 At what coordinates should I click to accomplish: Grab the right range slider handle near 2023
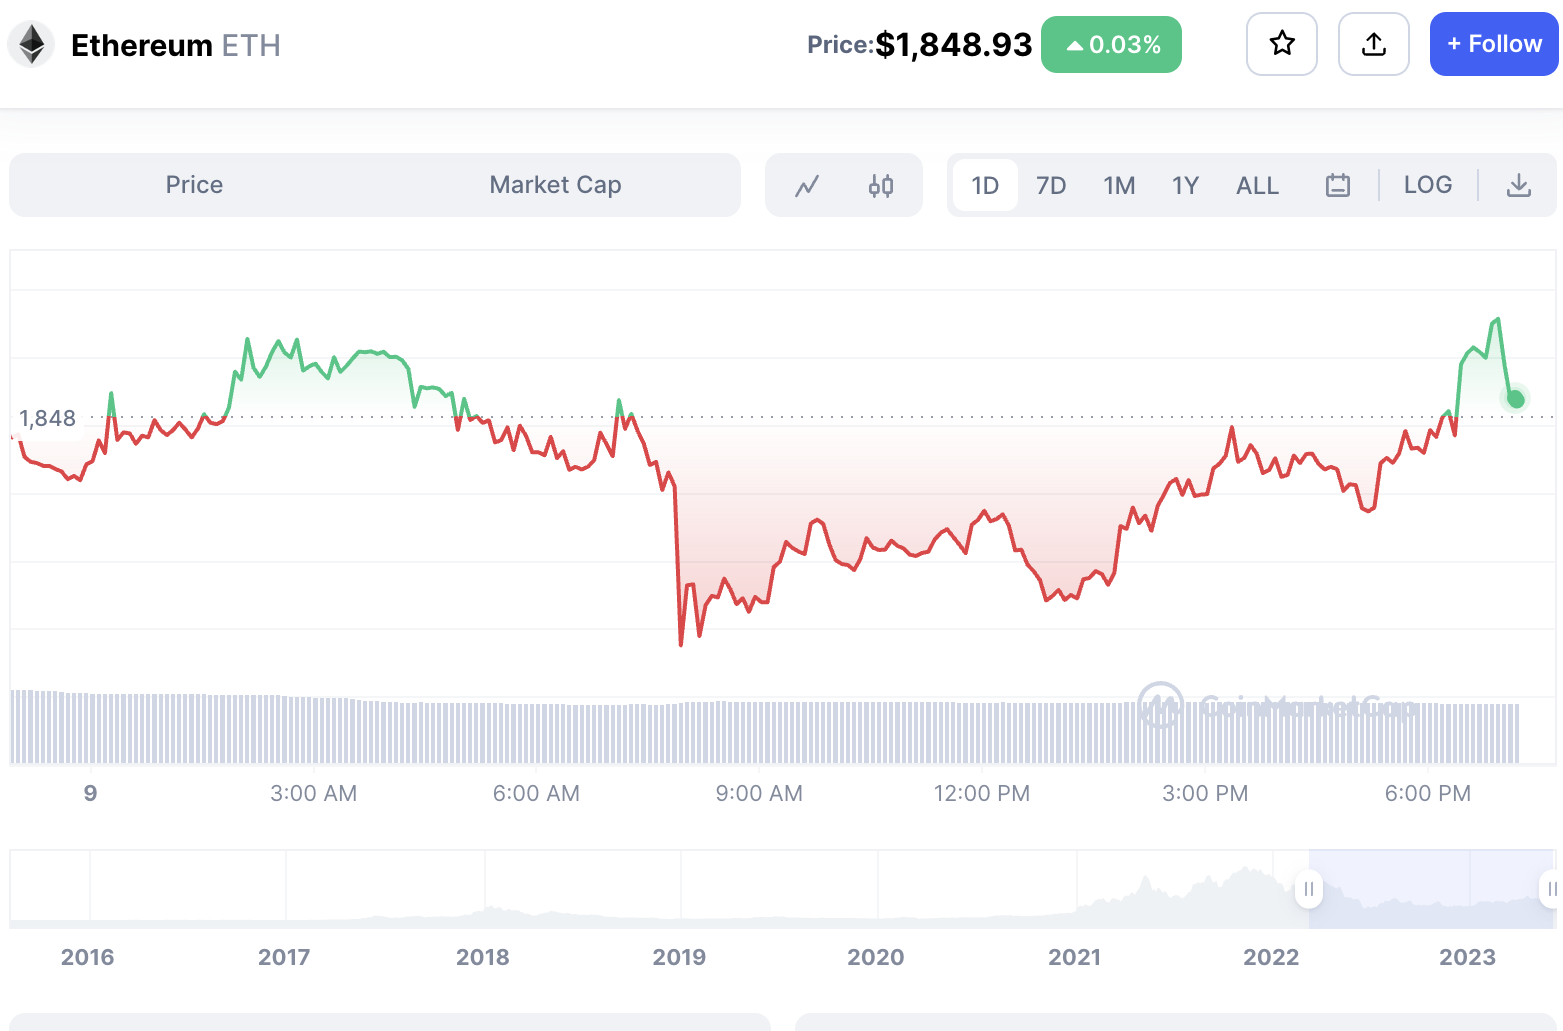pos(1551,889)
